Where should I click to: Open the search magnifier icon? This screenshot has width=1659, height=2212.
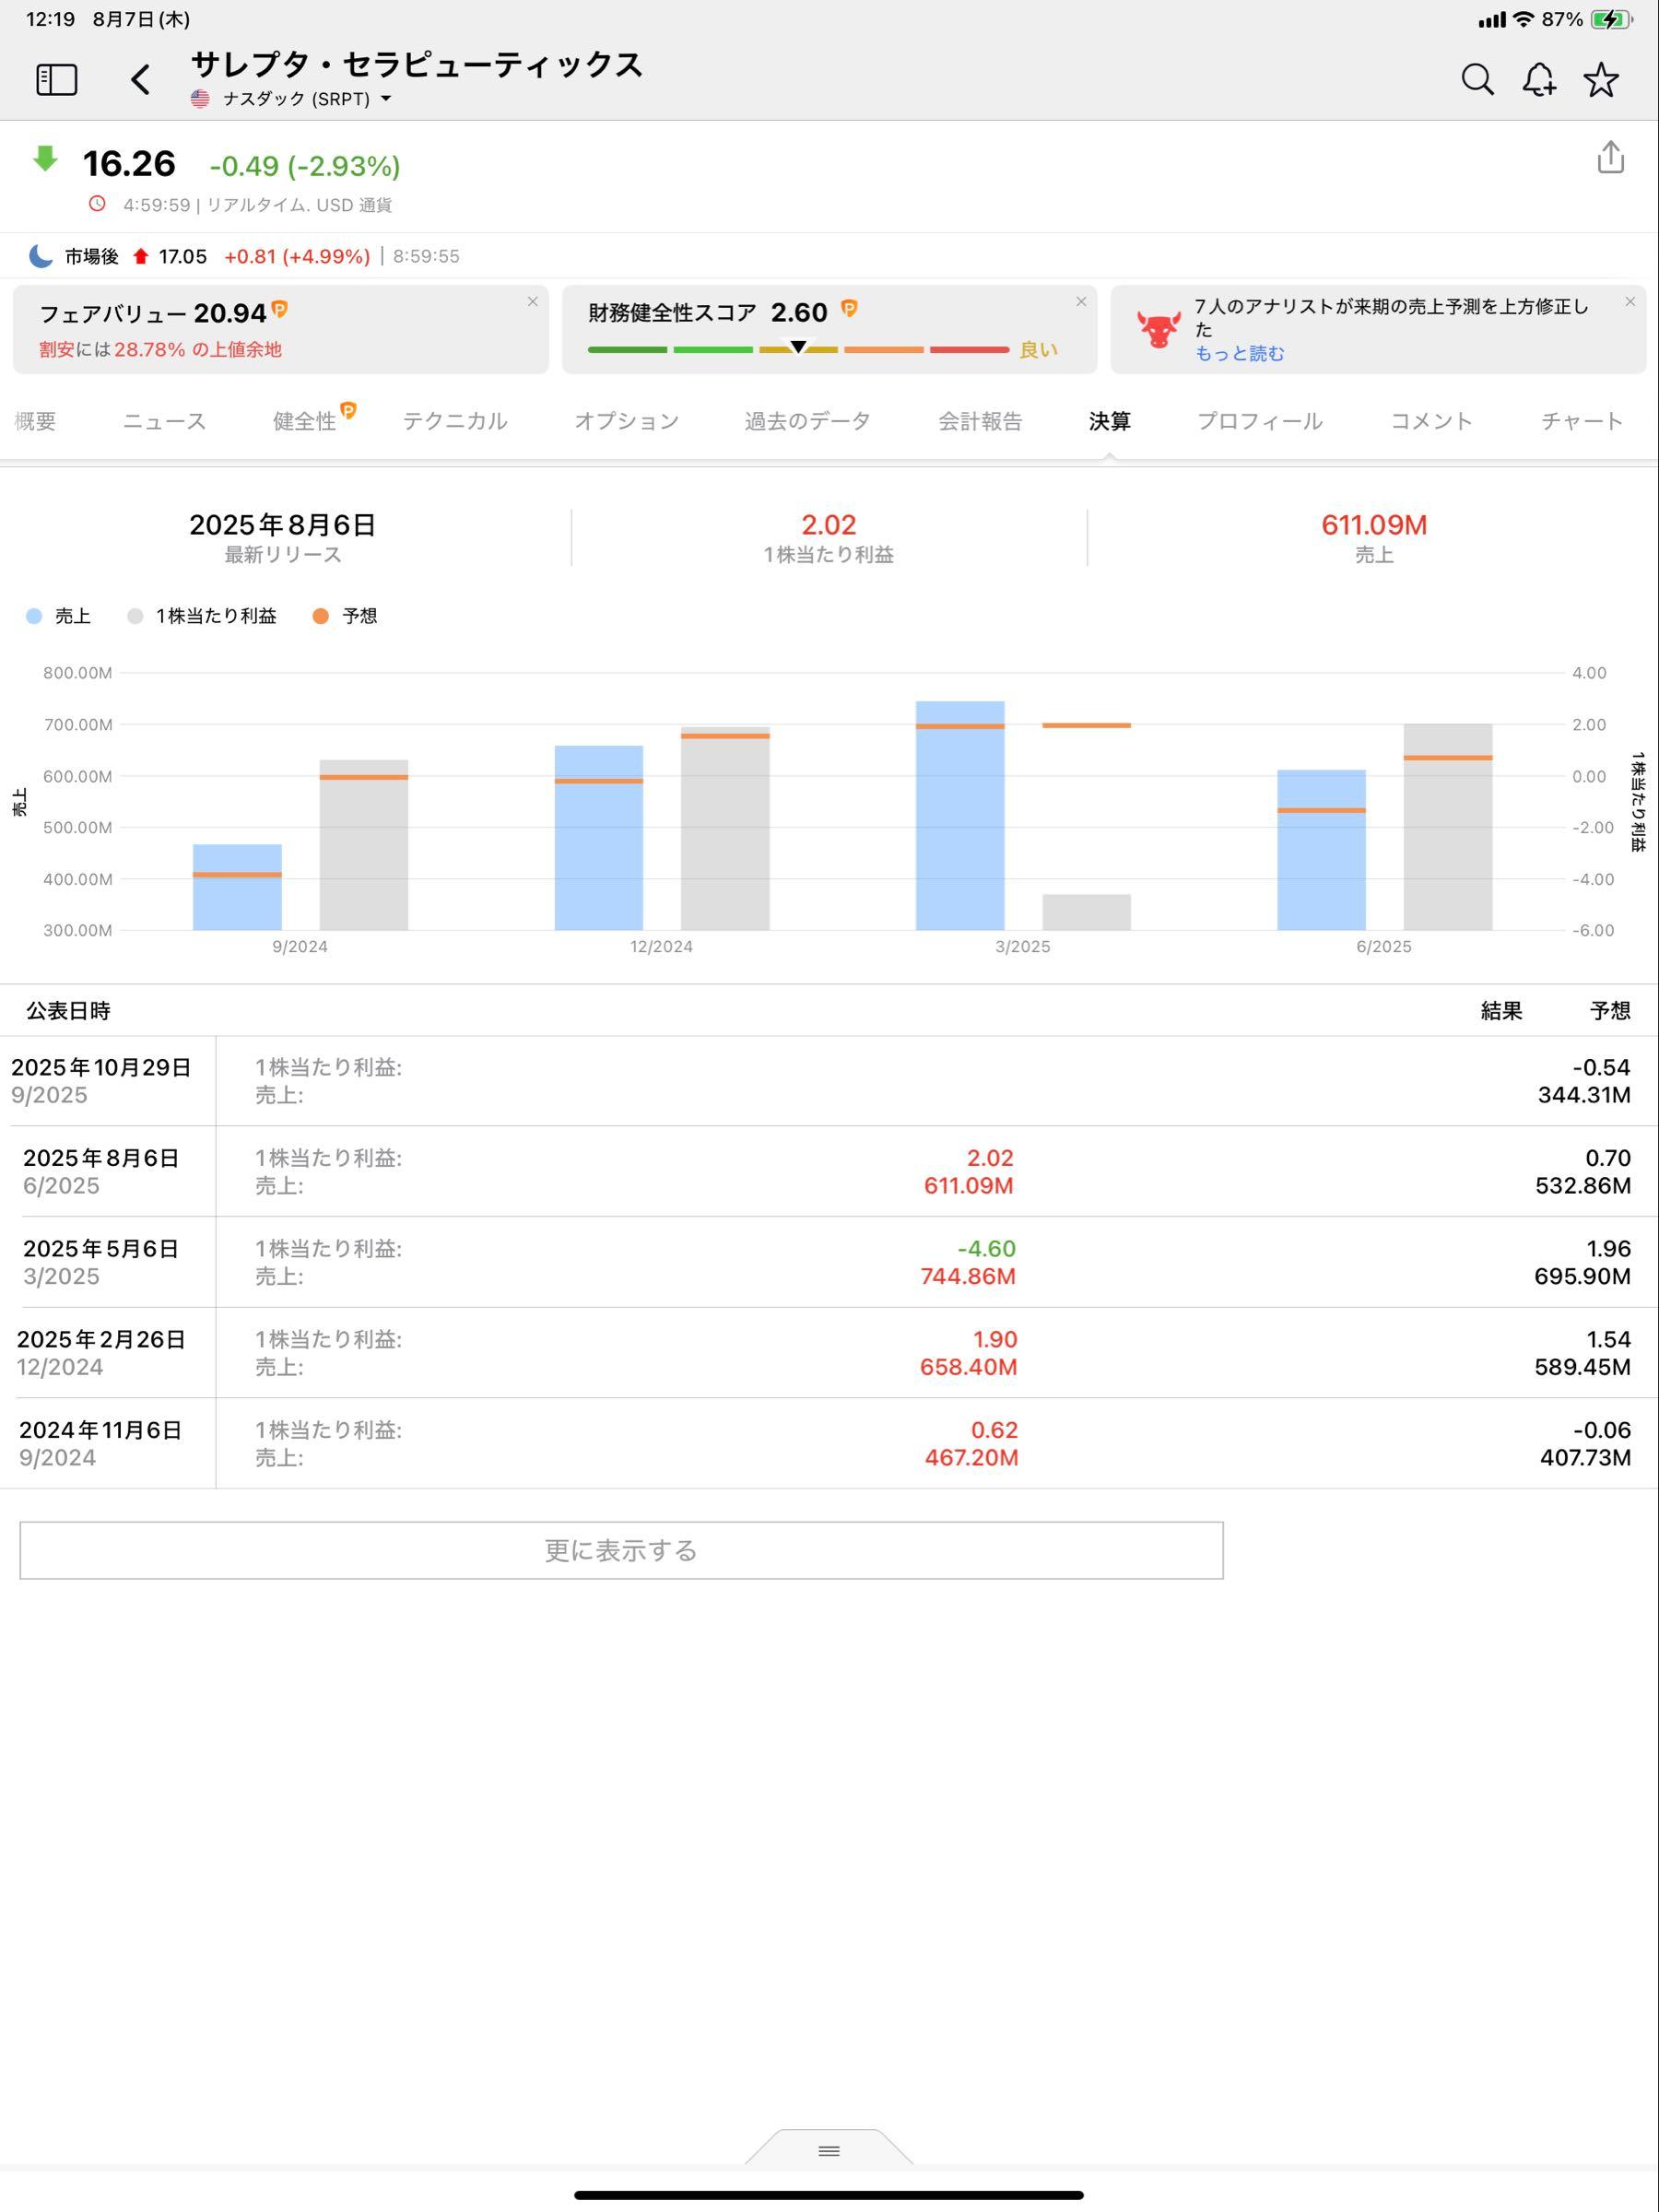[x=1477, y=80]
